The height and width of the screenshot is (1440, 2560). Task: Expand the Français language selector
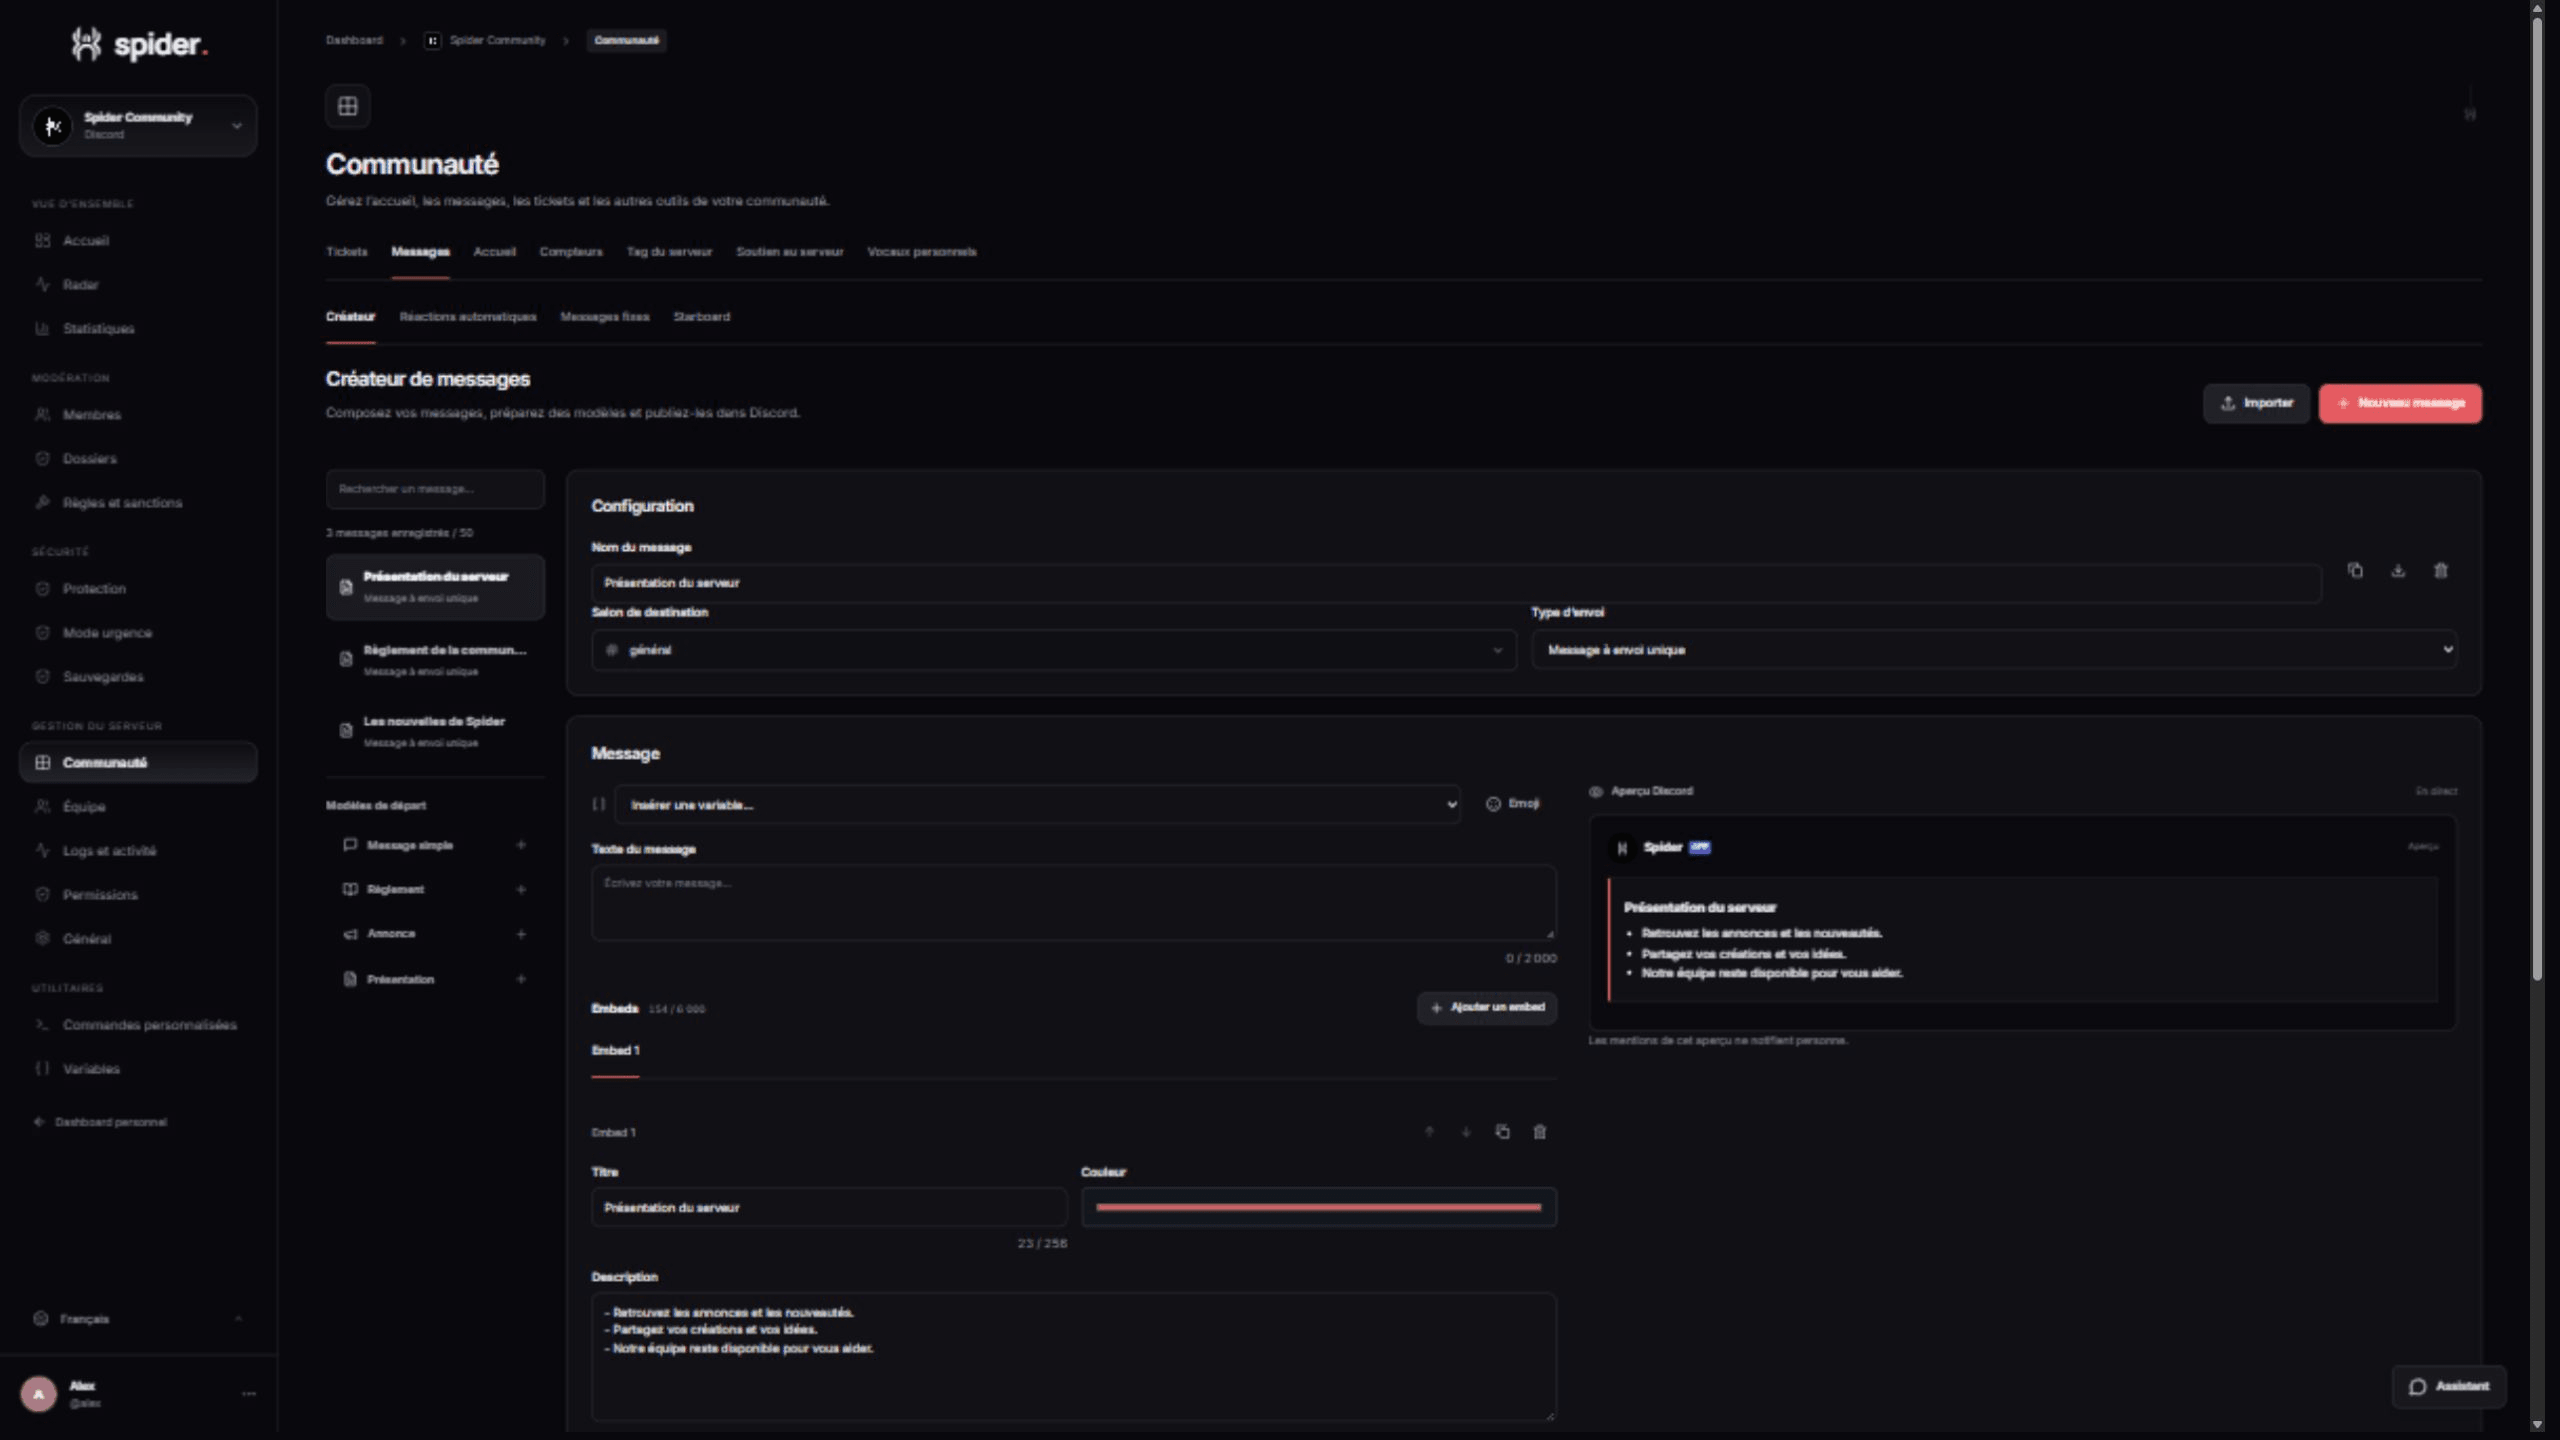(x=138, y=1319)
